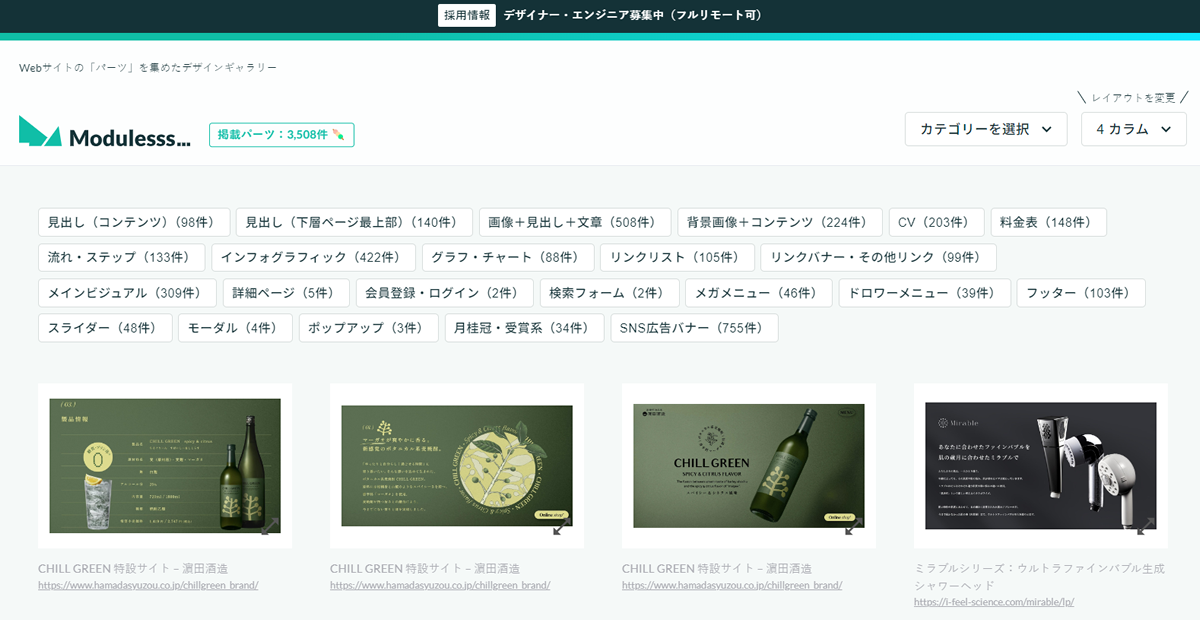Select the 検索フォーム（2件） category
Image resolution: width=1200 pixels, height=620 pixels.
click(x=609, y=293)
